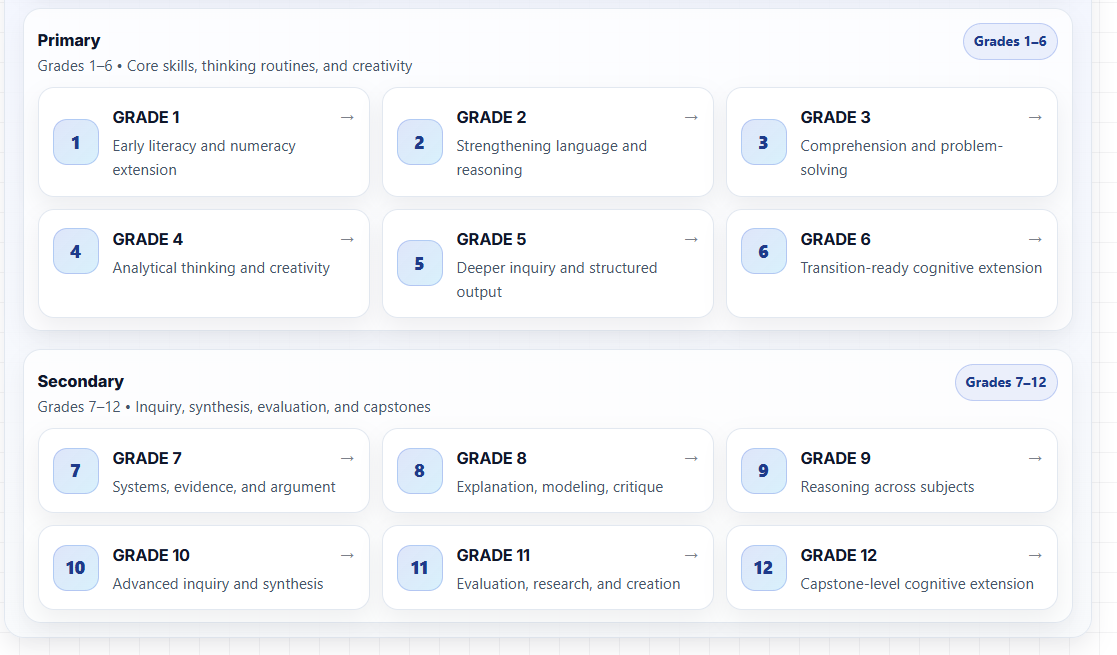Click the Primary section heading
Screen dimensions: 1117x655
click(69, 40)
